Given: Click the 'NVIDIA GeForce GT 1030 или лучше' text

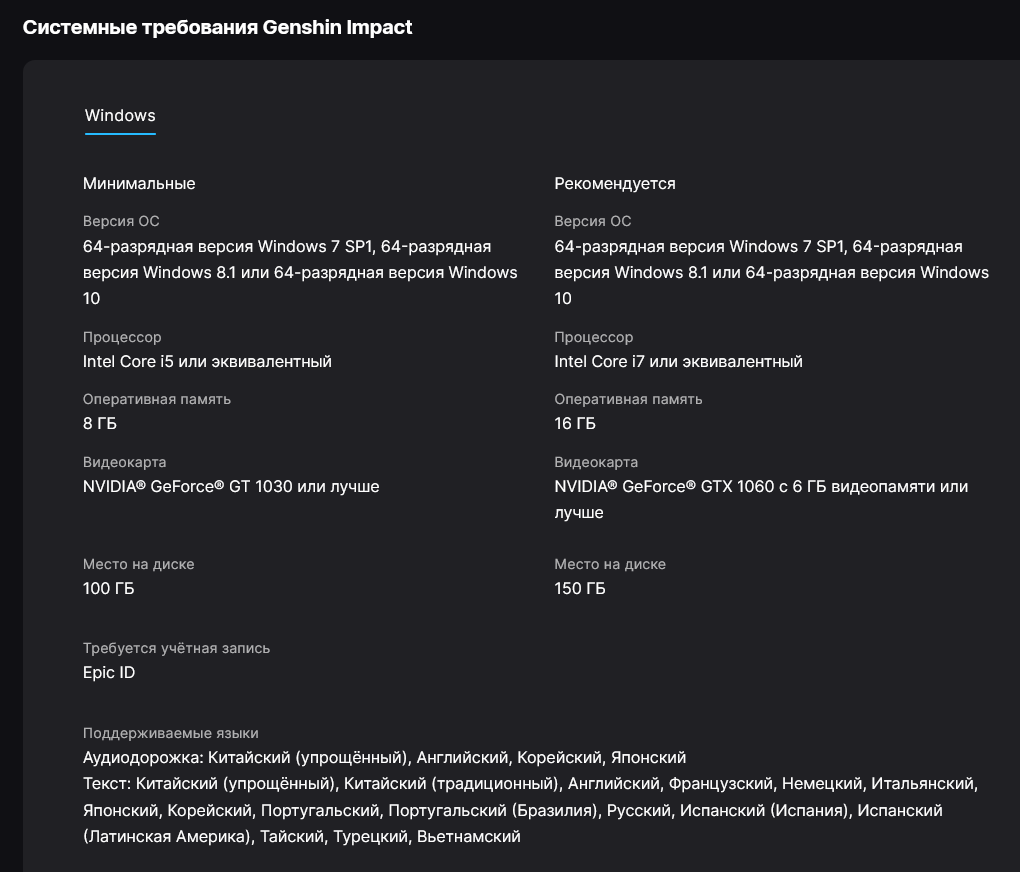Looking at the screenshot, I should pos(231,486).
